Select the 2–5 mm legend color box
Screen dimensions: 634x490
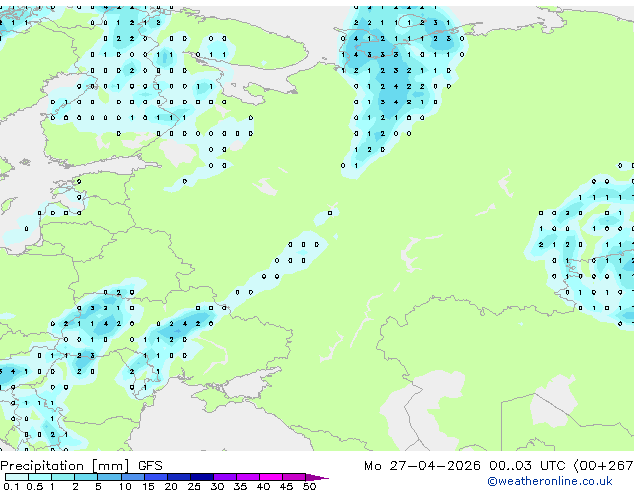86,477
